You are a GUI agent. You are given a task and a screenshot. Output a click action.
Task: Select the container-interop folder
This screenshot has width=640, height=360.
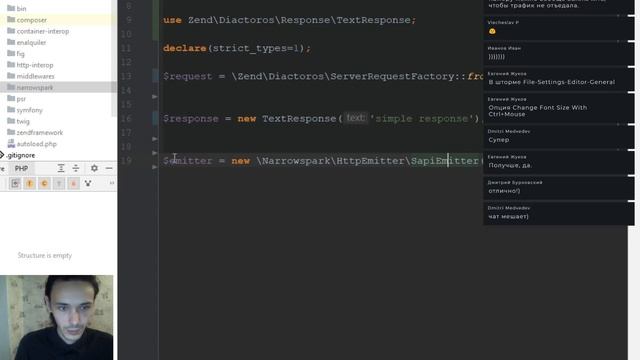[x=43, y=31]
